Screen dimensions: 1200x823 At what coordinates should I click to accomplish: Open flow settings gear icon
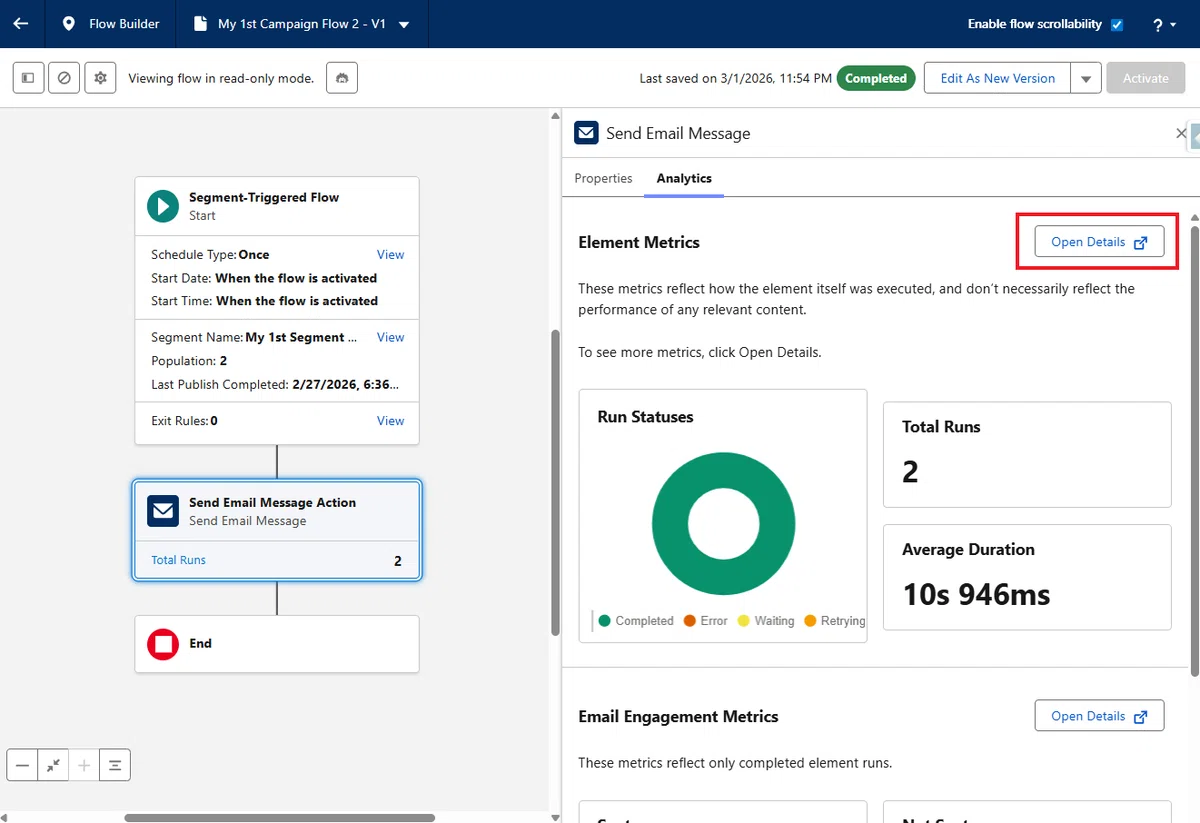100,78
